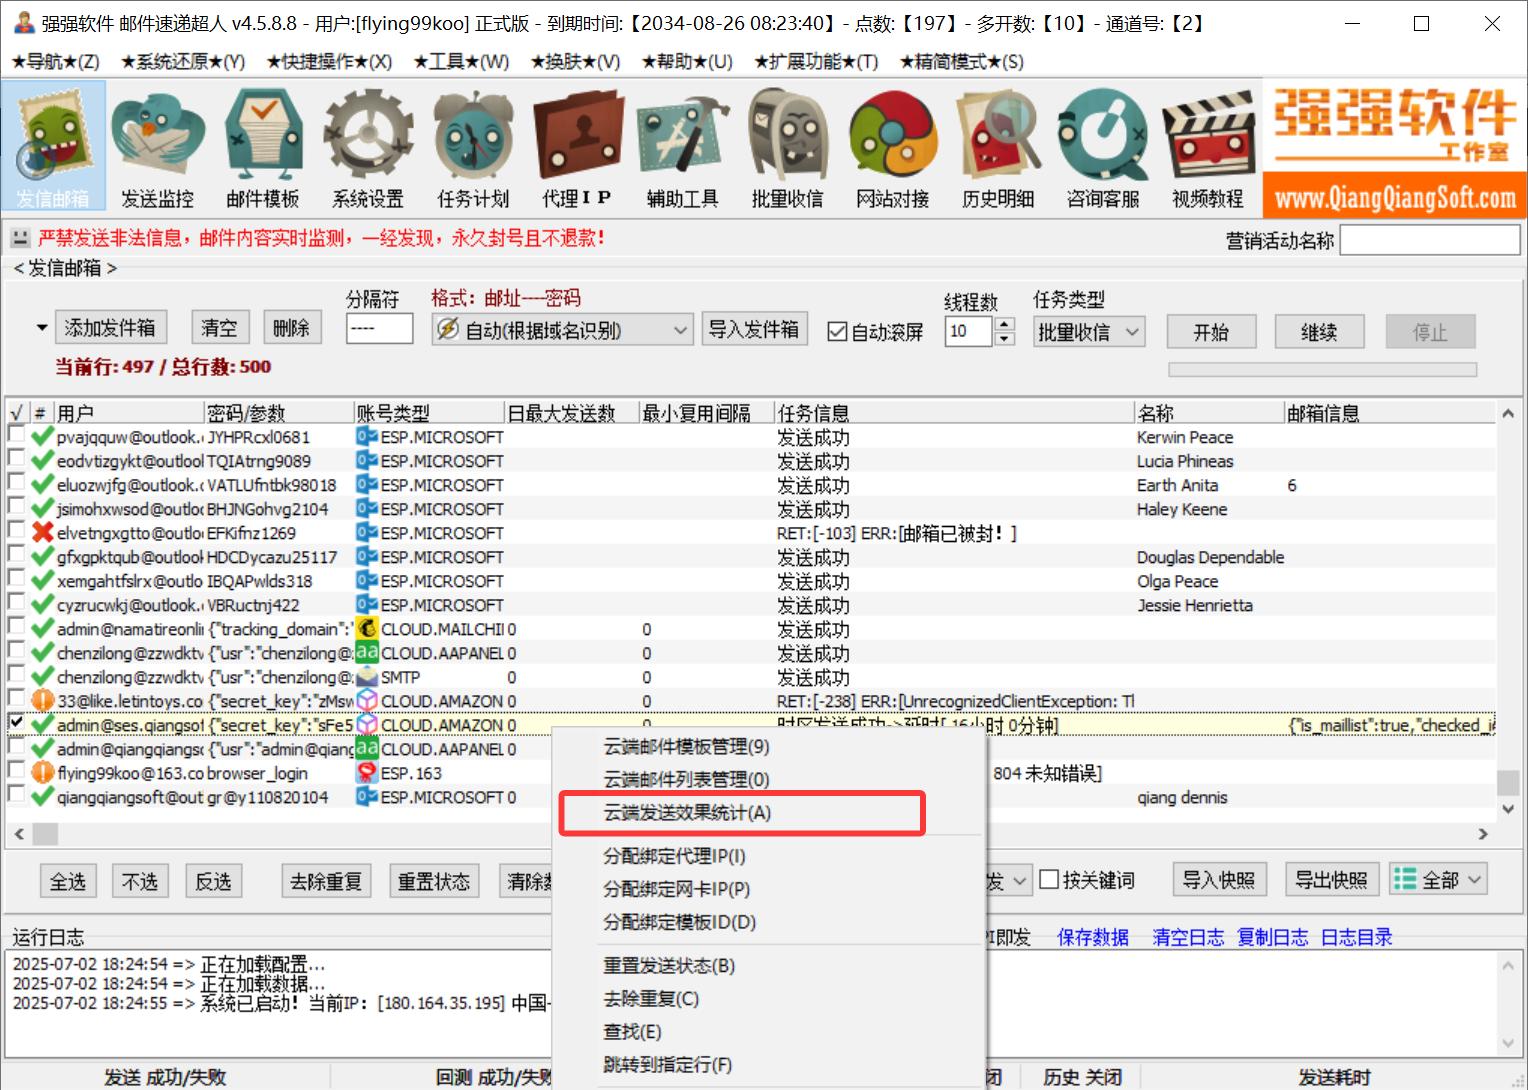1528x1090 pixels.
Task: Open the ★导航★(Z) menu
Action: [55, 62]
